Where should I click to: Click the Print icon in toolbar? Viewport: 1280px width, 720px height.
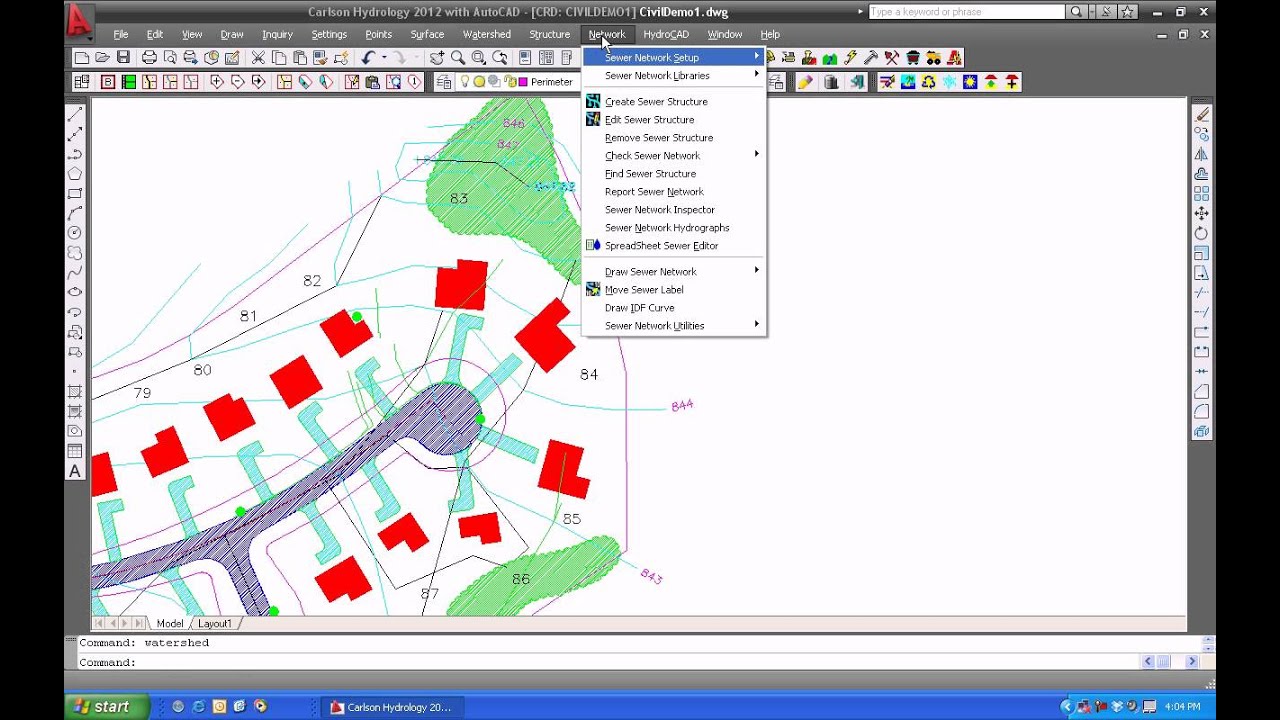click(x=149, y=58)
